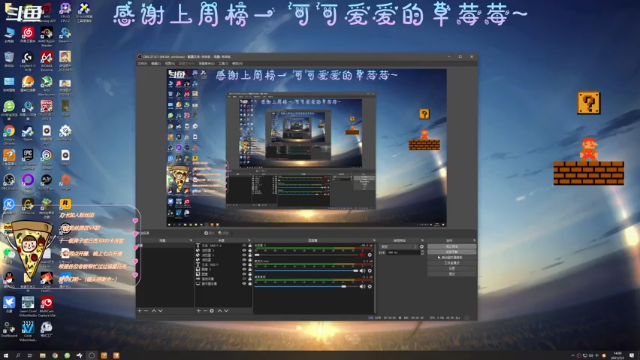This screenshot has height=360, width=640.
Task: Move scene up in Scenes panel
Action: click(x=154, y=311)
